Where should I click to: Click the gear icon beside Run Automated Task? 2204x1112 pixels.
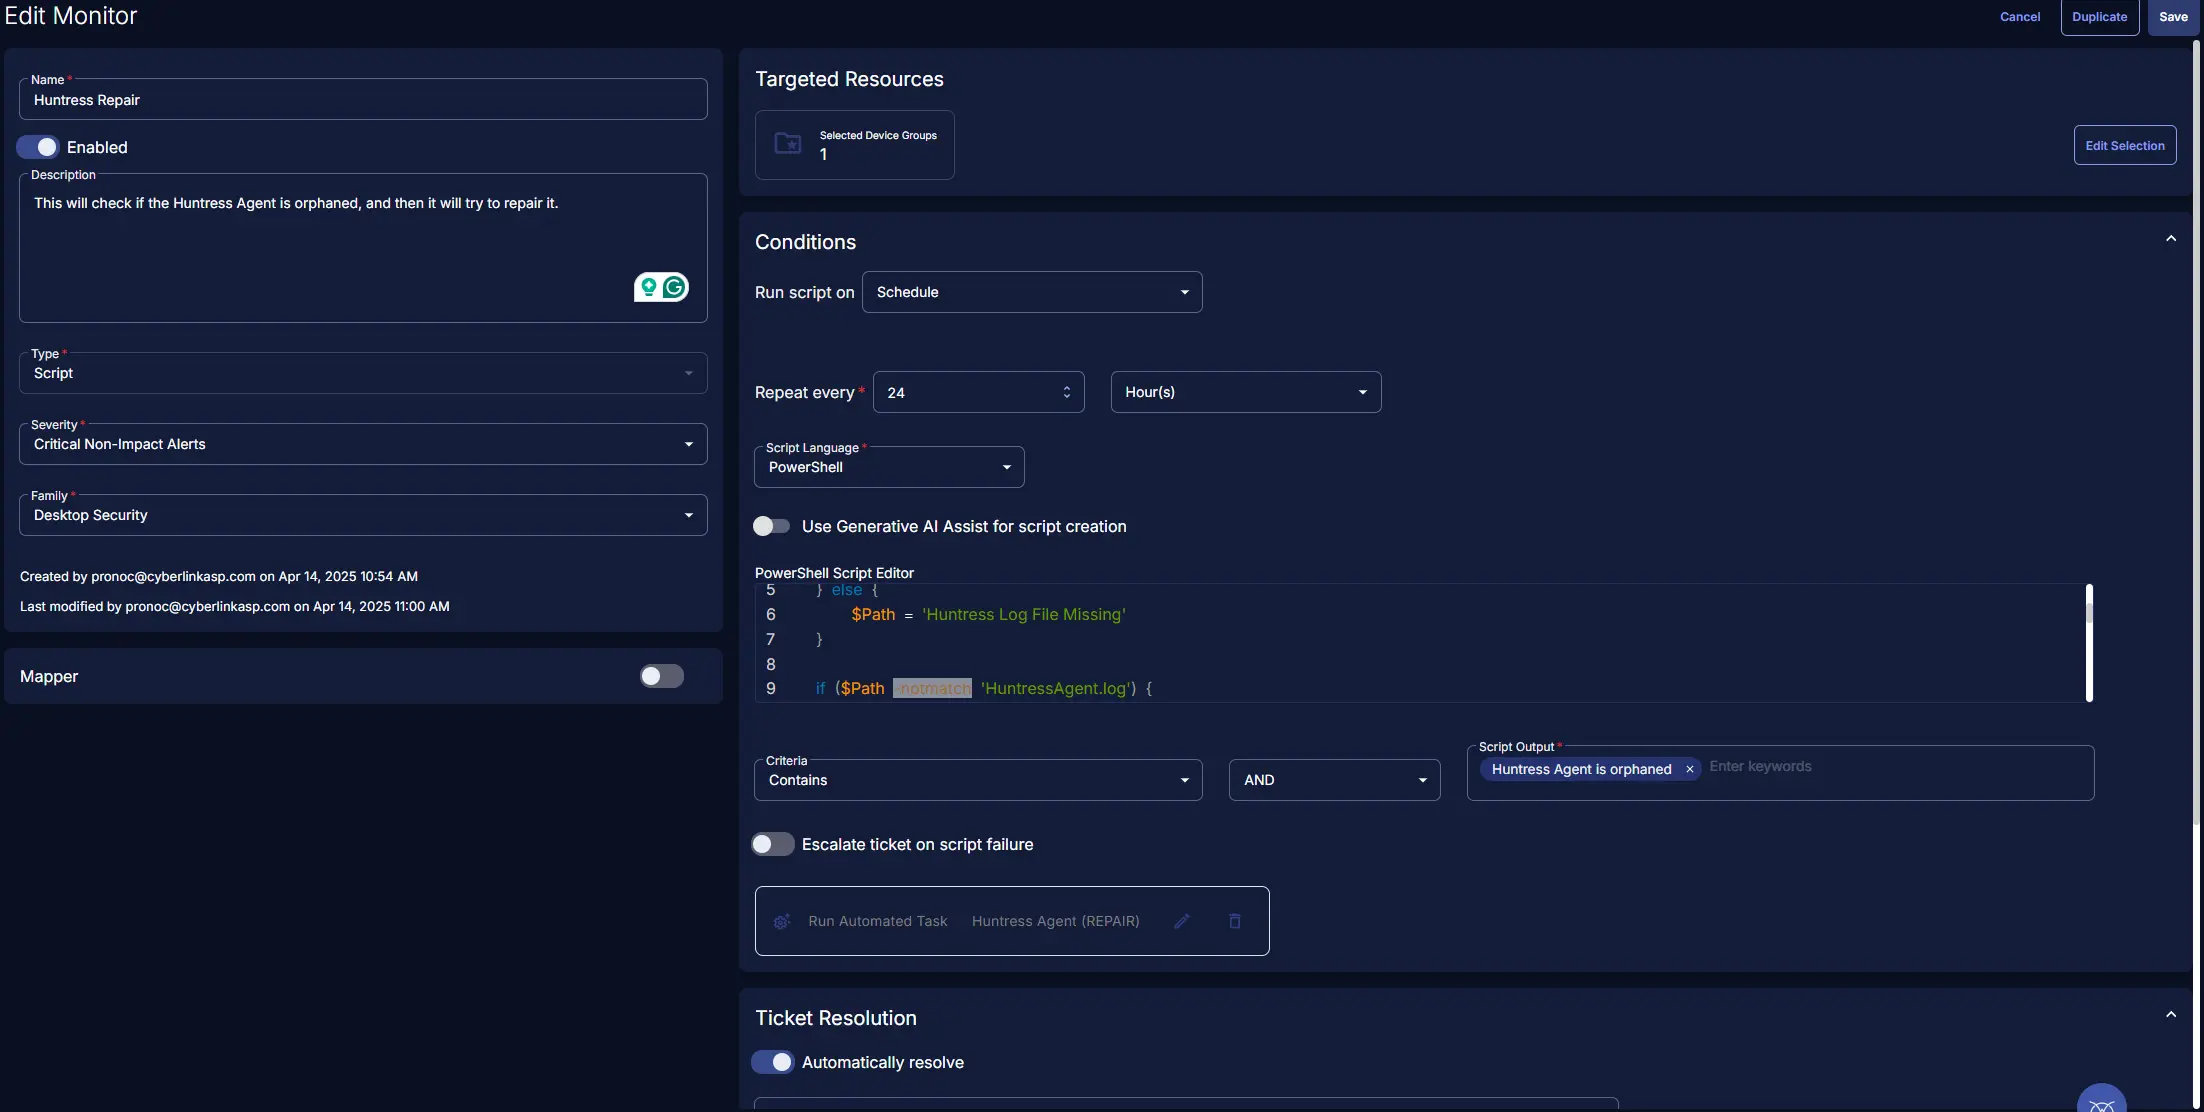coord(782,921)
